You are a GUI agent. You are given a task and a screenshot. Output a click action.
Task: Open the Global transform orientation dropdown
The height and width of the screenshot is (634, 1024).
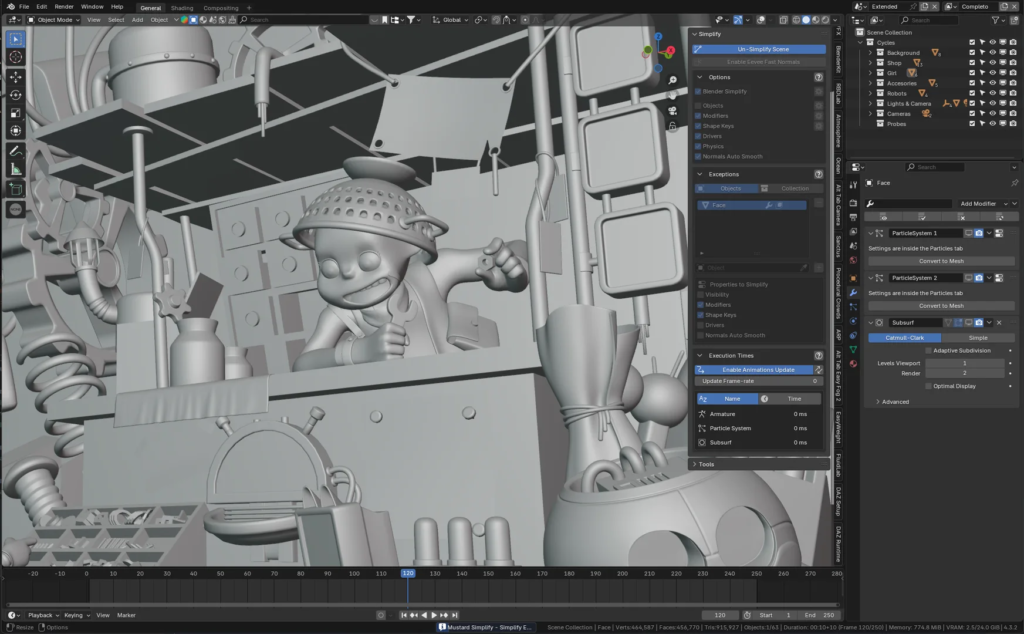(452, 20)
